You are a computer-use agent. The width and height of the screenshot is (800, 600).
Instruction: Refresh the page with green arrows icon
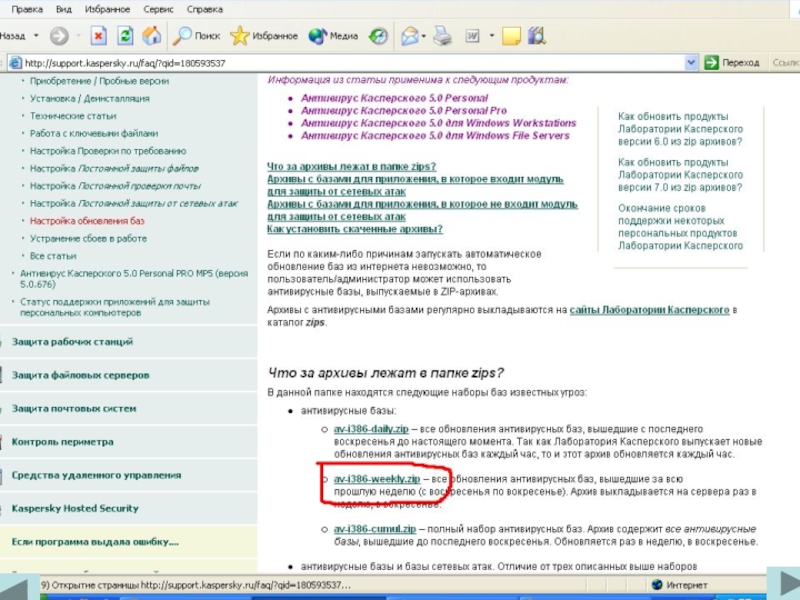(x=125, y=36)
